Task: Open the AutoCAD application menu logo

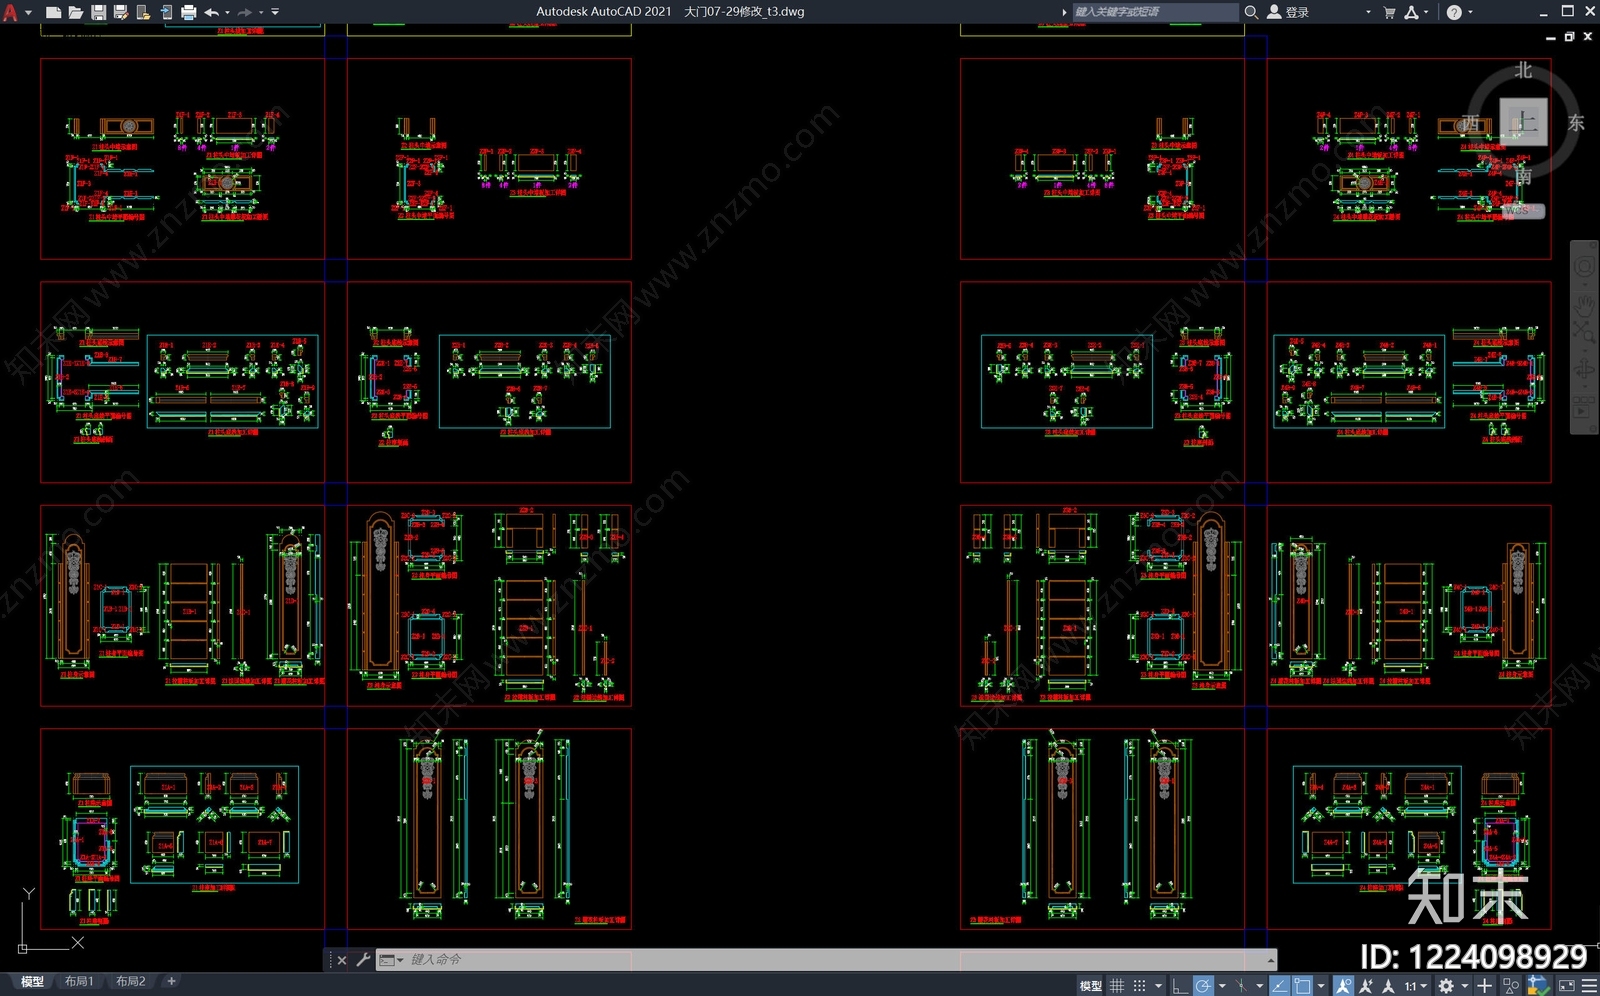Action: point(11,12)
